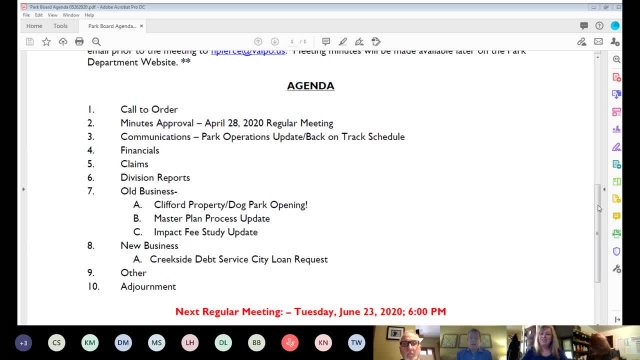Open the Help menu
This screenshot has width=640, height=360.
pyautogui.click(x=89, y=15)
